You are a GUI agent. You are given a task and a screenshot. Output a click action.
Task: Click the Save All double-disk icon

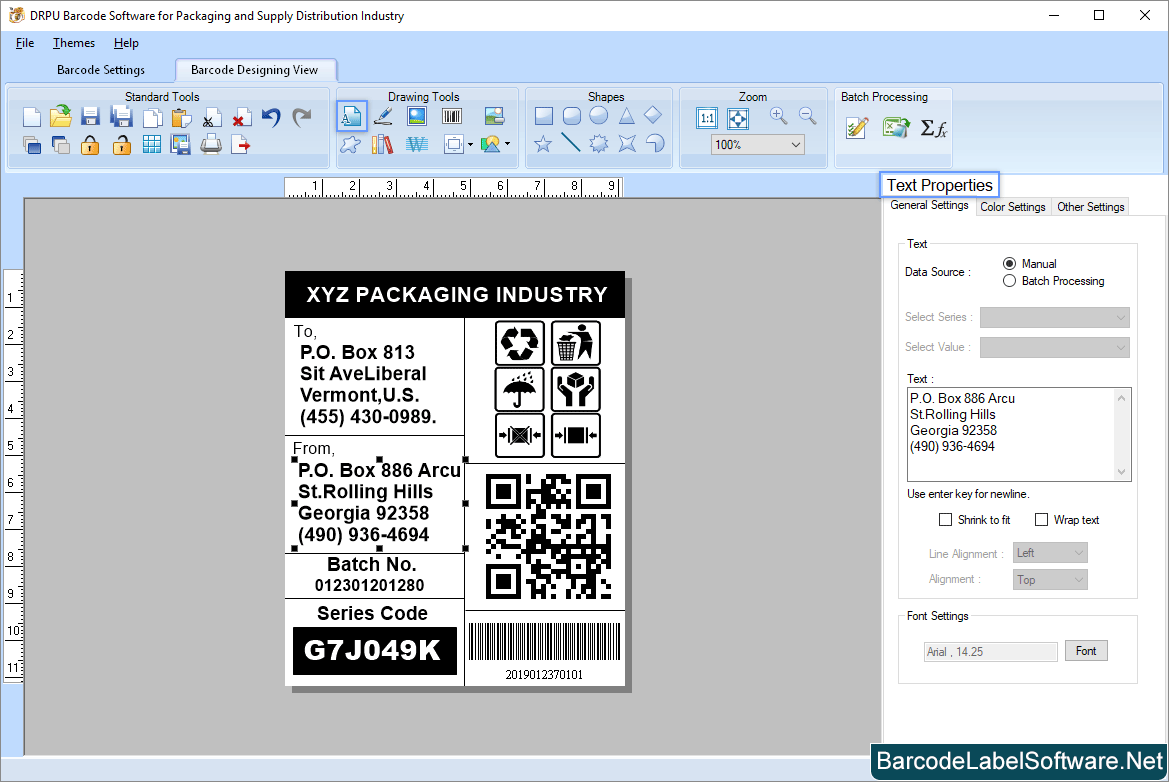121,117
